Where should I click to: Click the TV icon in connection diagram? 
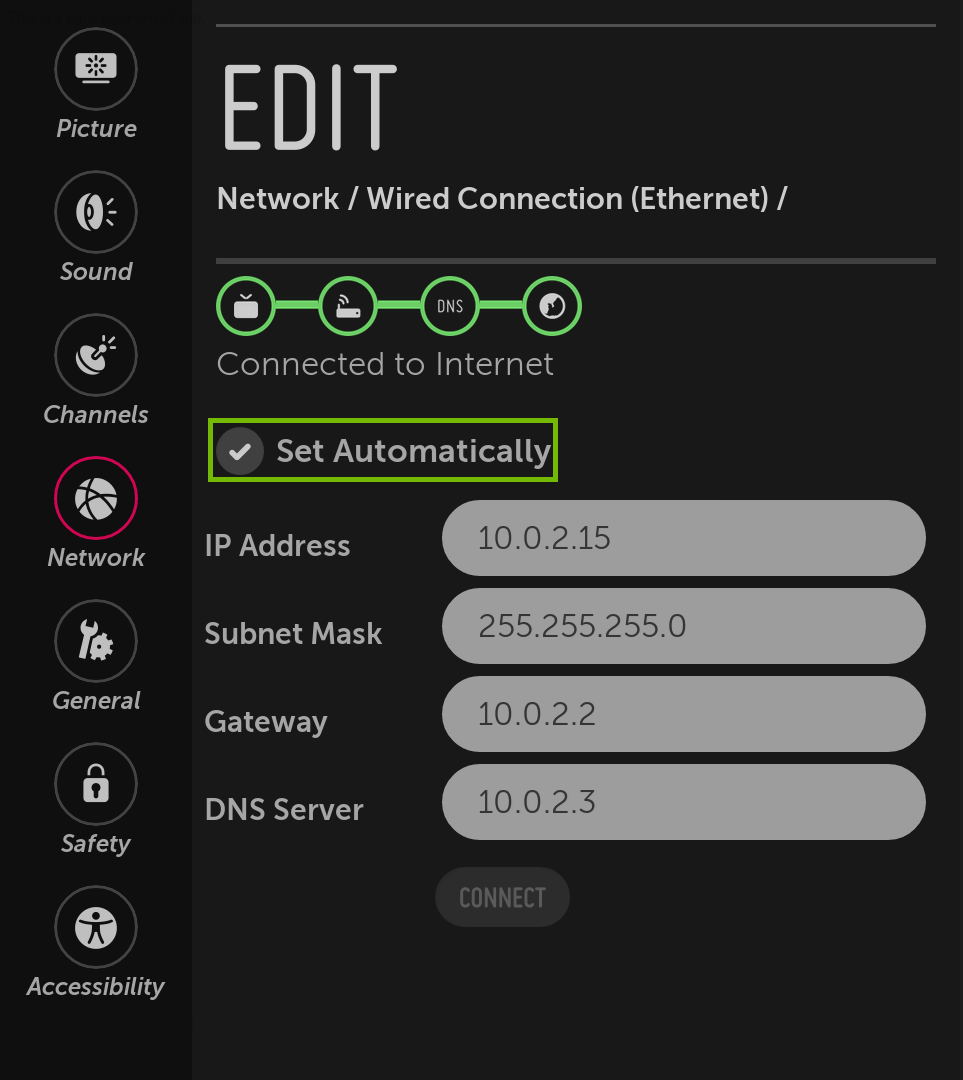tap(246, 306)
